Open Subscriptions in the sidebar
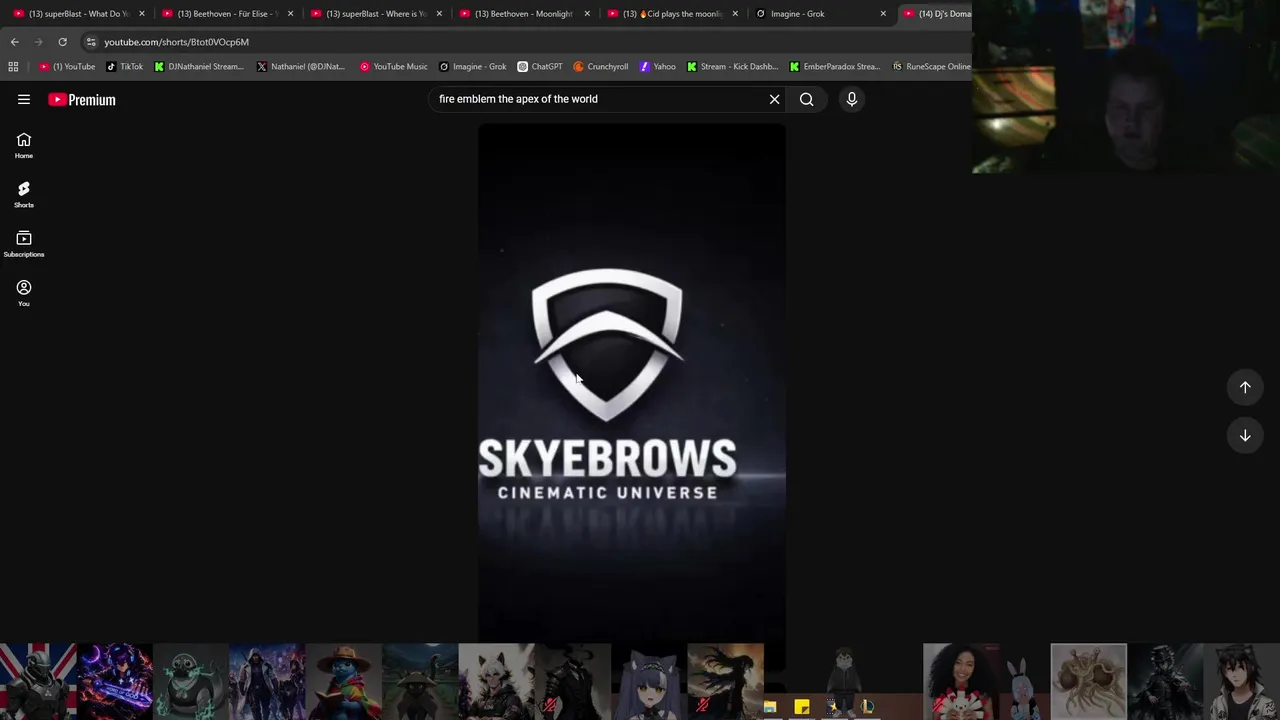This screenshot has width=1280, height=720. tap(24, 243)
